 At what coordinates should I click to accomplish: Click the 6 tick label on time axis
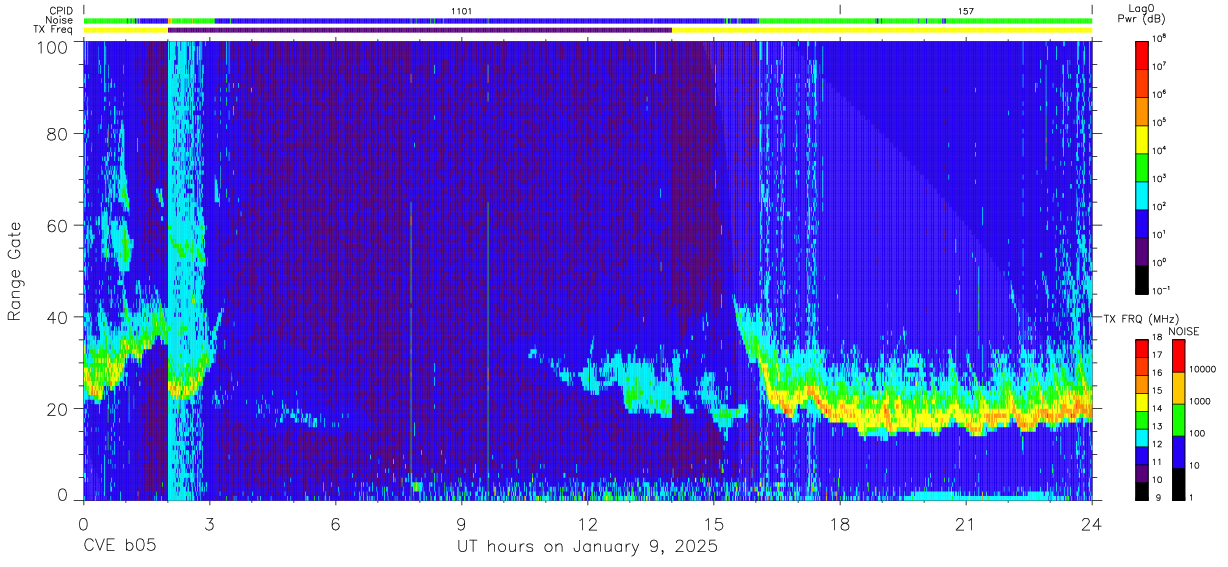(335, 524)
